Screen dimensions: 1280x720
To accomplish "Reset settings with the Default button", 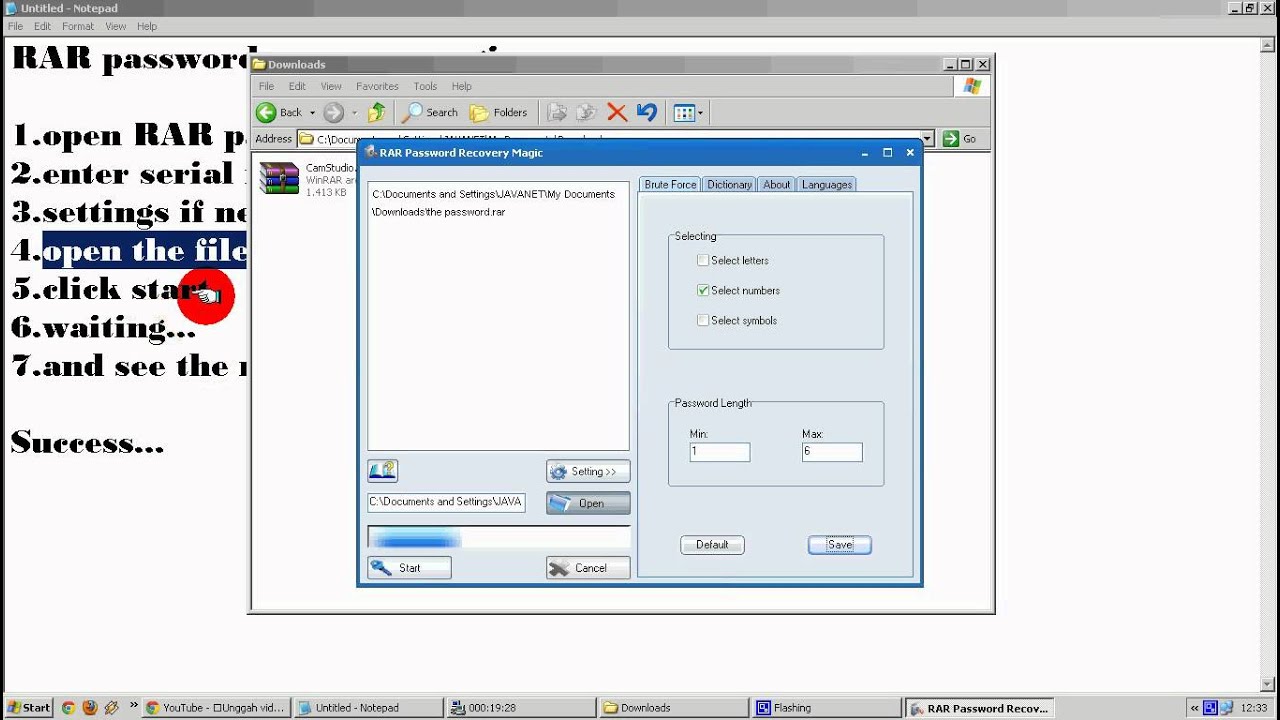I will click(712, 545).
